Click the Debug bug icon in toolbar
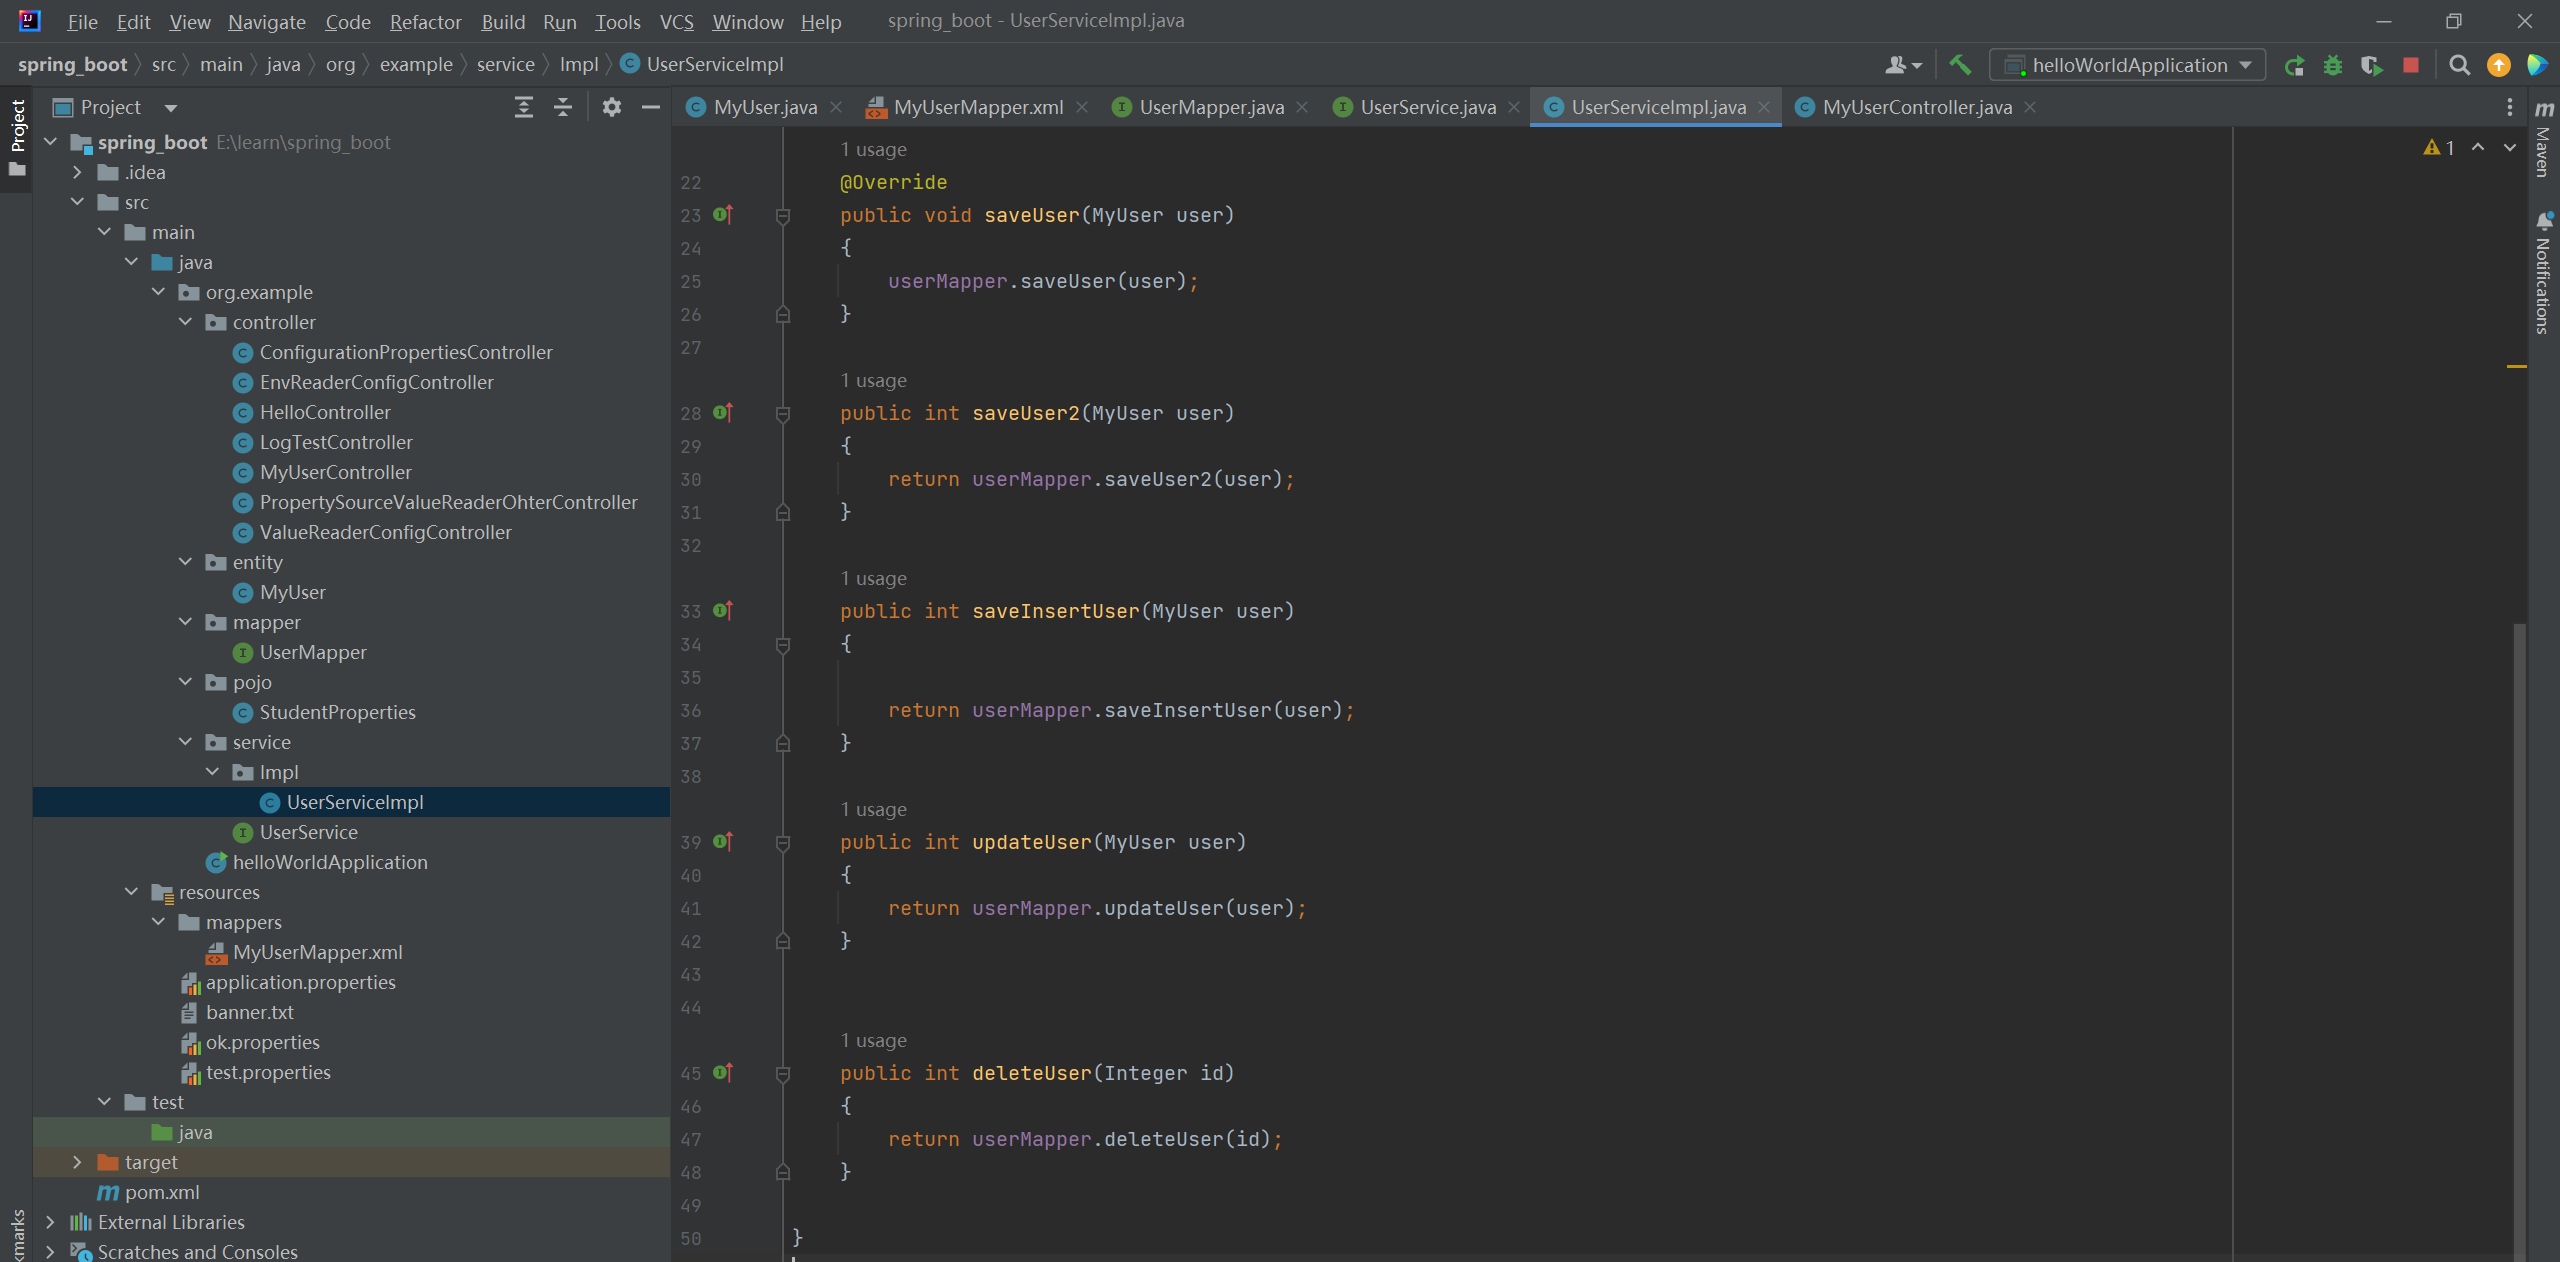2560x1262 pixels. [2333, 65]
